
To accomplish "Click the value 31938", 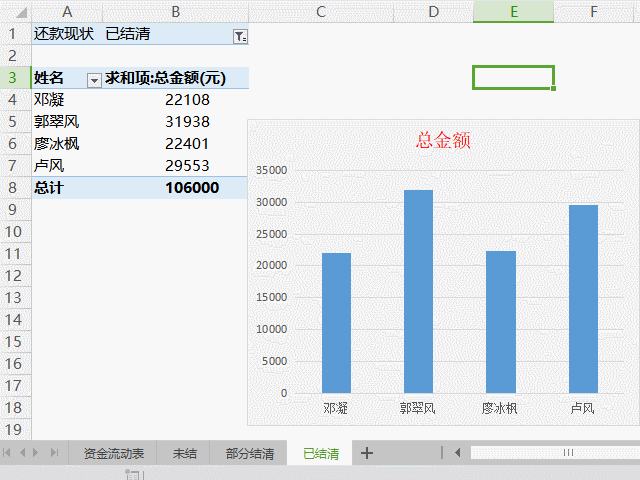I will [x=187, y=122].
